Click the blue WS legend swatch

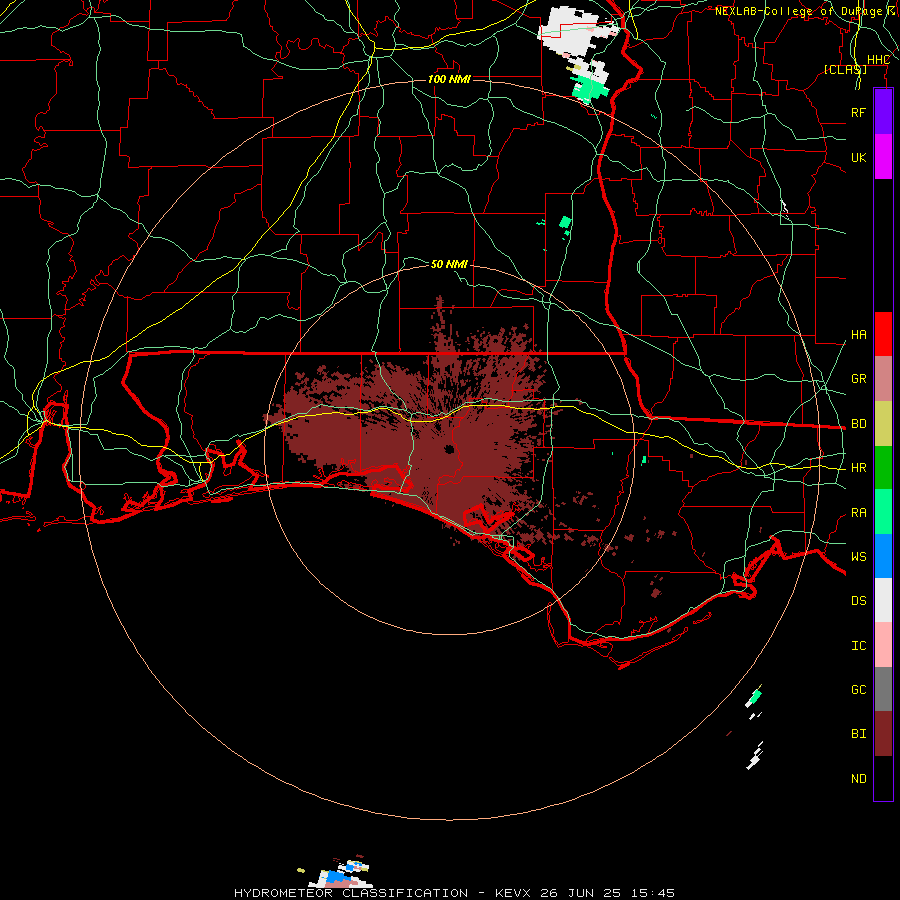pyautogui.click(x=883, y=556)
